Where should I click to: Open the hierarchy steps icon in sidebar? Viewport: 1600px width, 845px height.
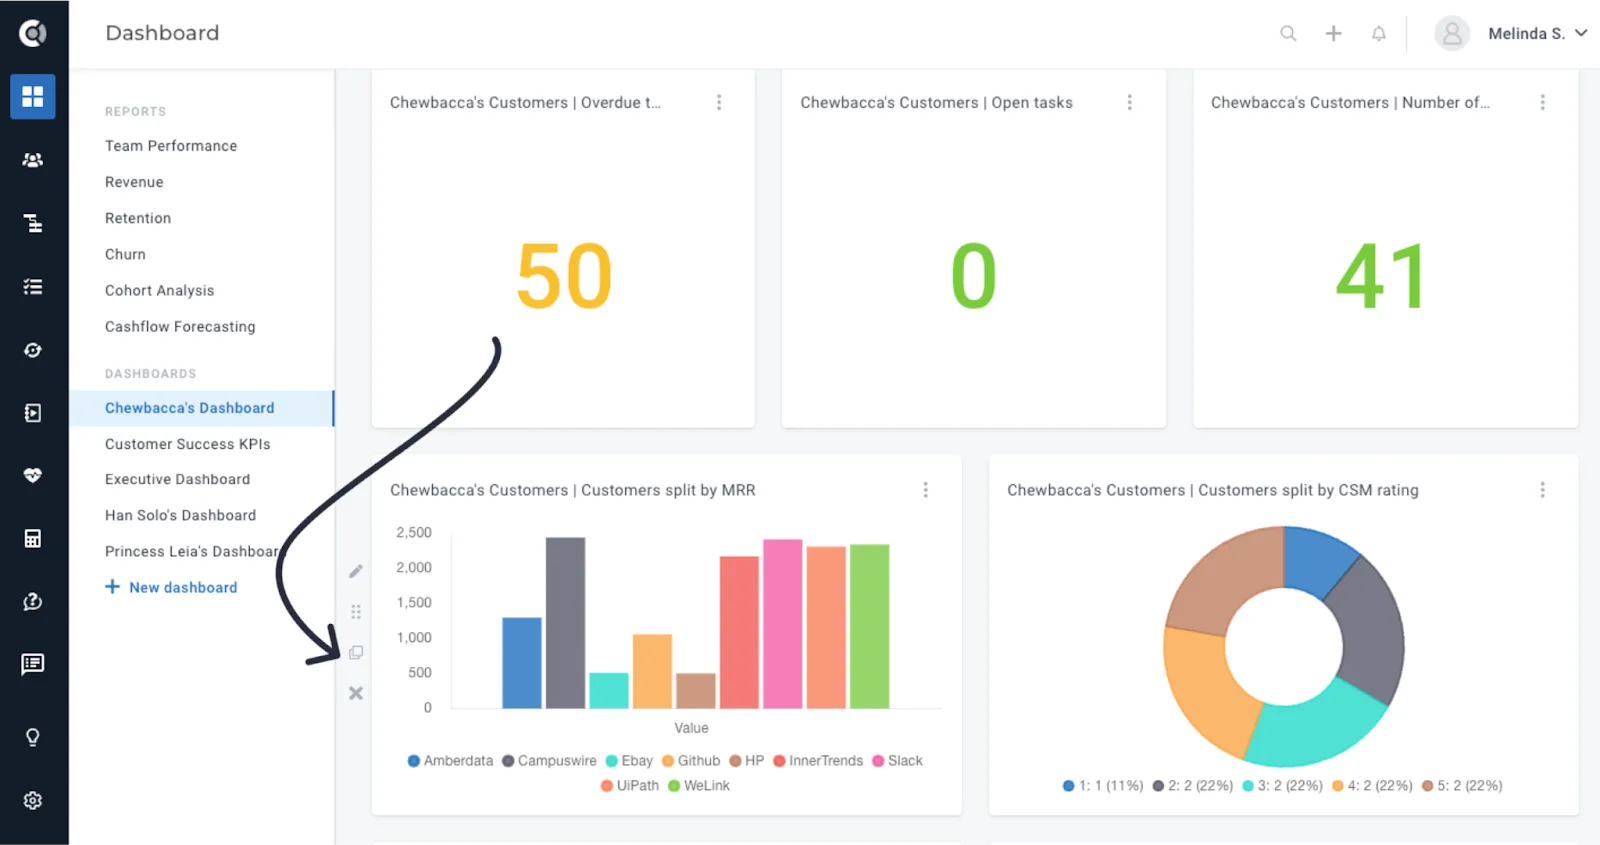pyautogui.click(x=33, y=223)
